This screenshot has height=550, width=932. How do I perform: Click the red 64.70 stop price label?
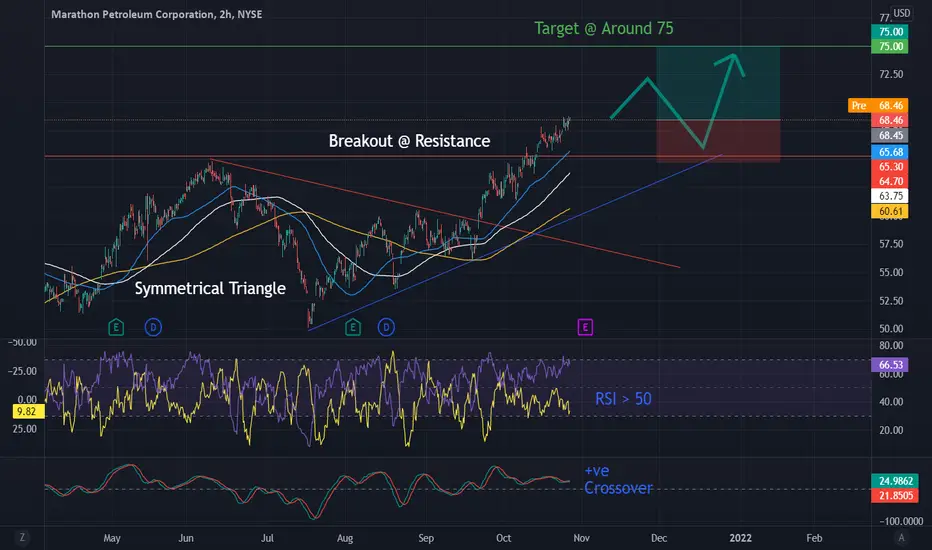click(x=890, y=181)
